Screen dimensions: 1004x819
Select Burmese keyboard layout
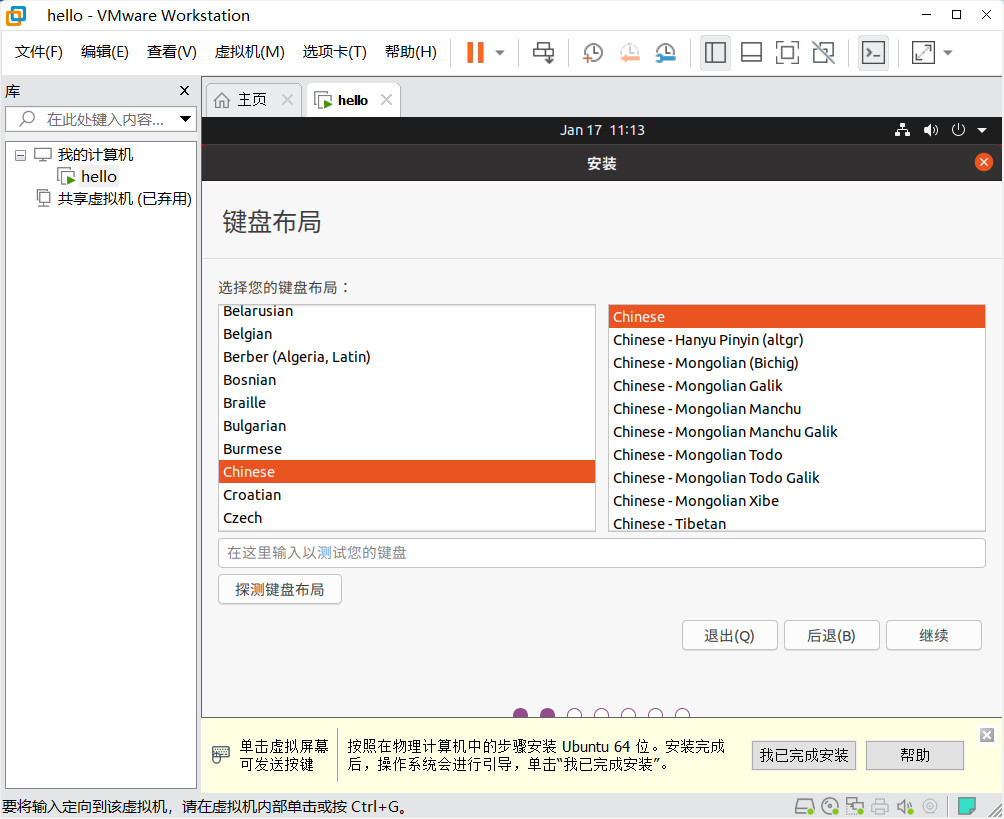coord(407,449)
